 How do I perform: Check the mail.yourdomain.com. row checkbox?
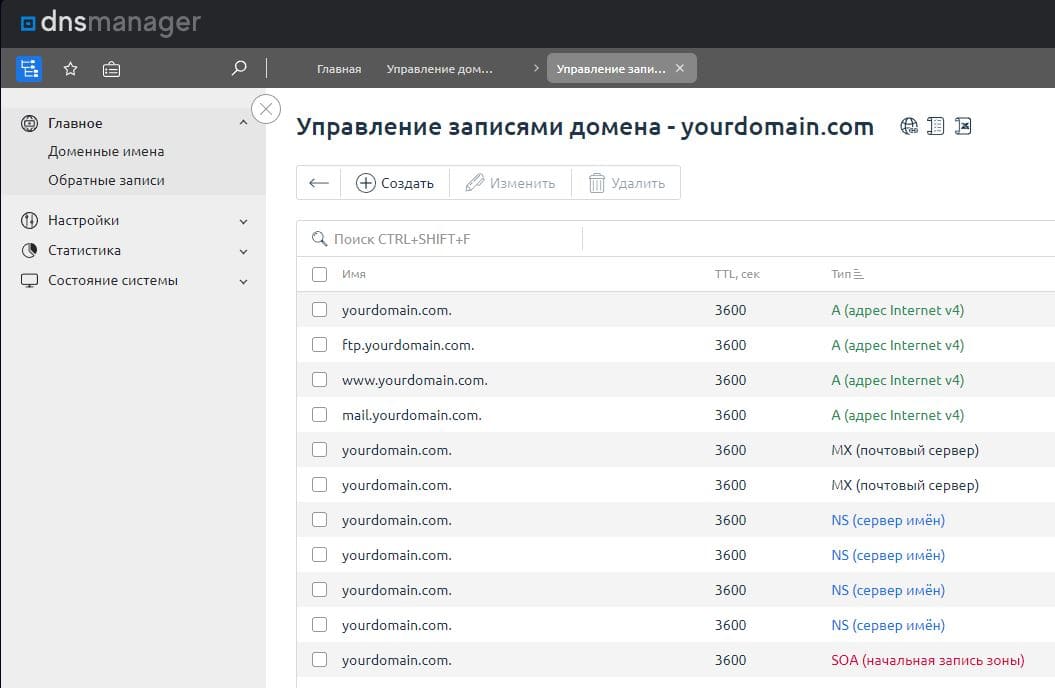pos(320,414)
